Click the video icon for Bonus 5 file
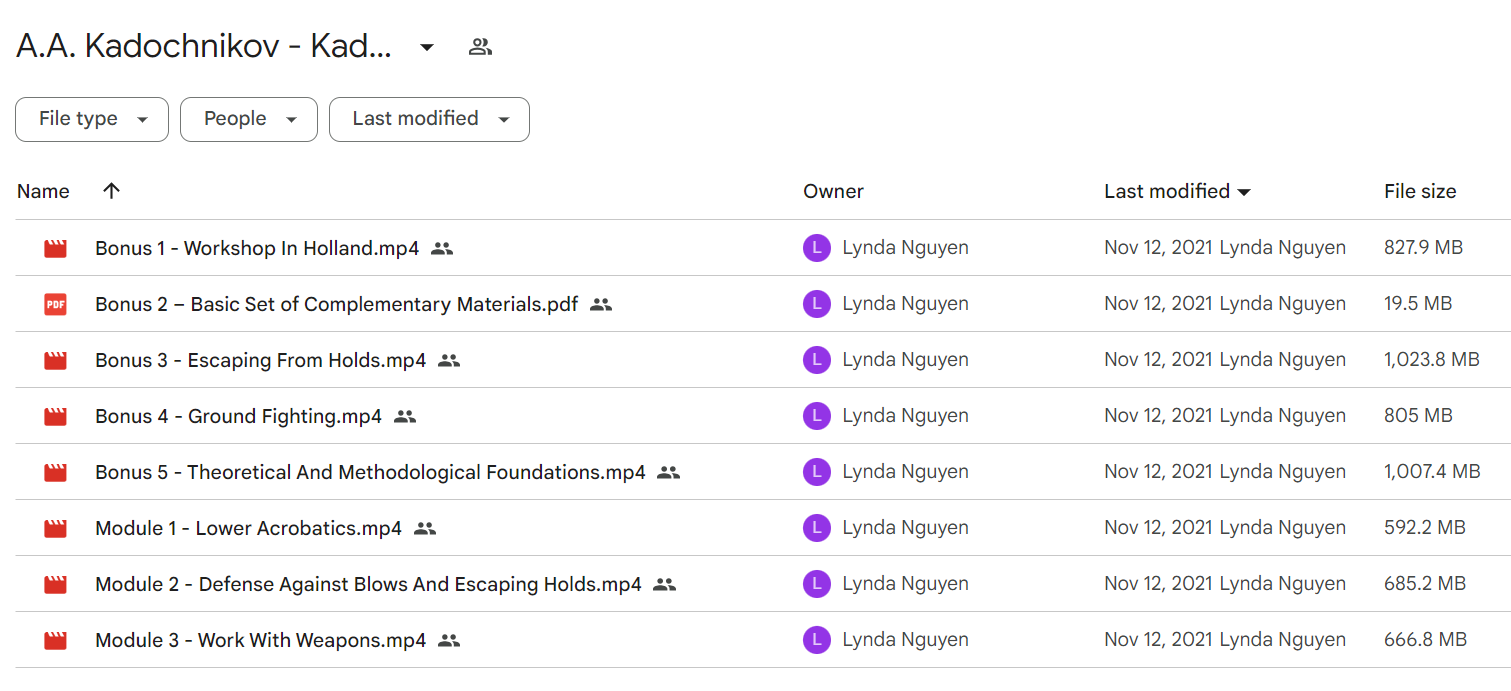 tap(55, 473)
